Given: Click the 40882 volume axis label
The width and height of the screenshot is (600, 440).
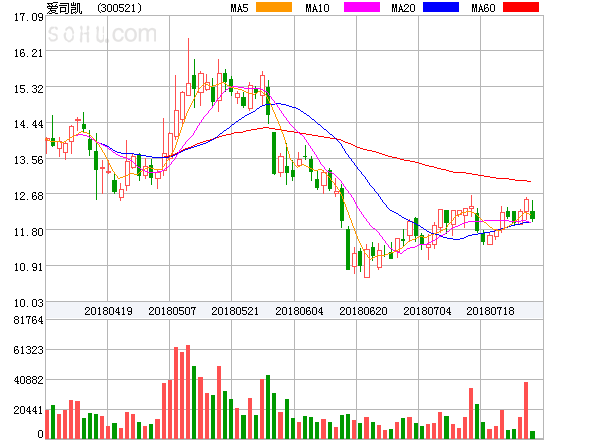Looking at the screenshot, I should (x=29, y=380).
